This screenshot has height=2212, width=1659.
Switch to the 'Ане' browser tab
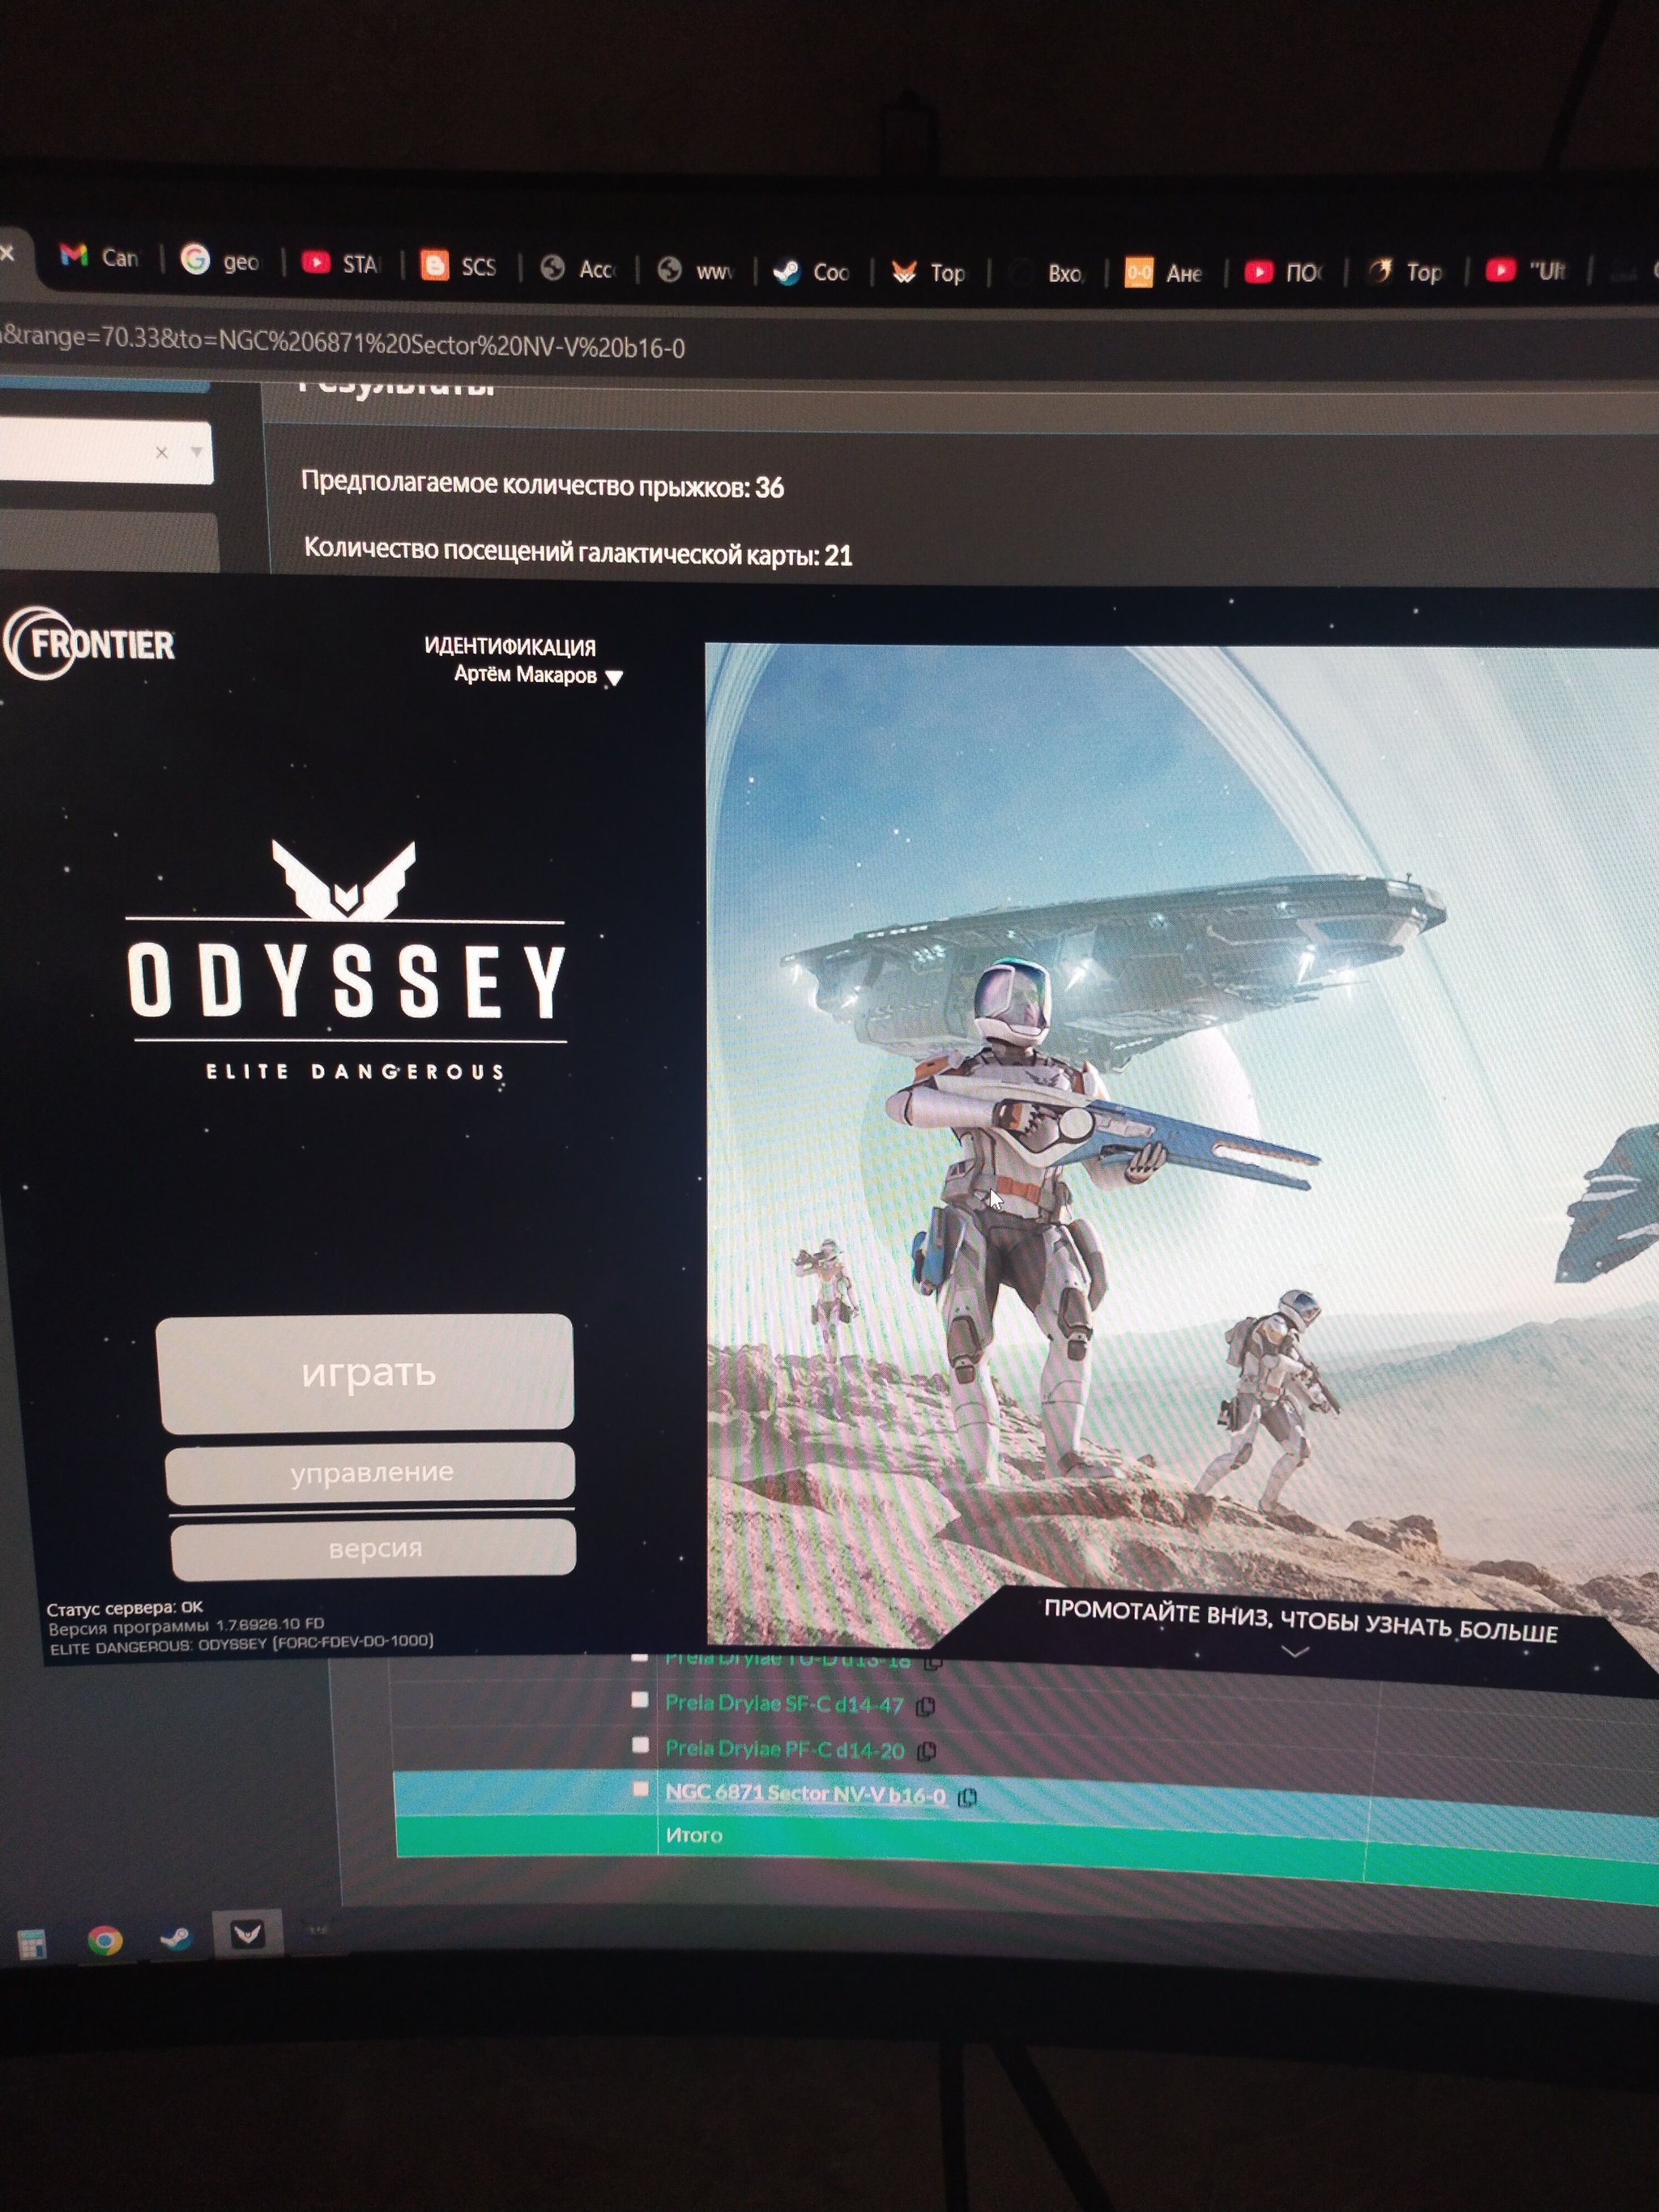[1165, 273]
